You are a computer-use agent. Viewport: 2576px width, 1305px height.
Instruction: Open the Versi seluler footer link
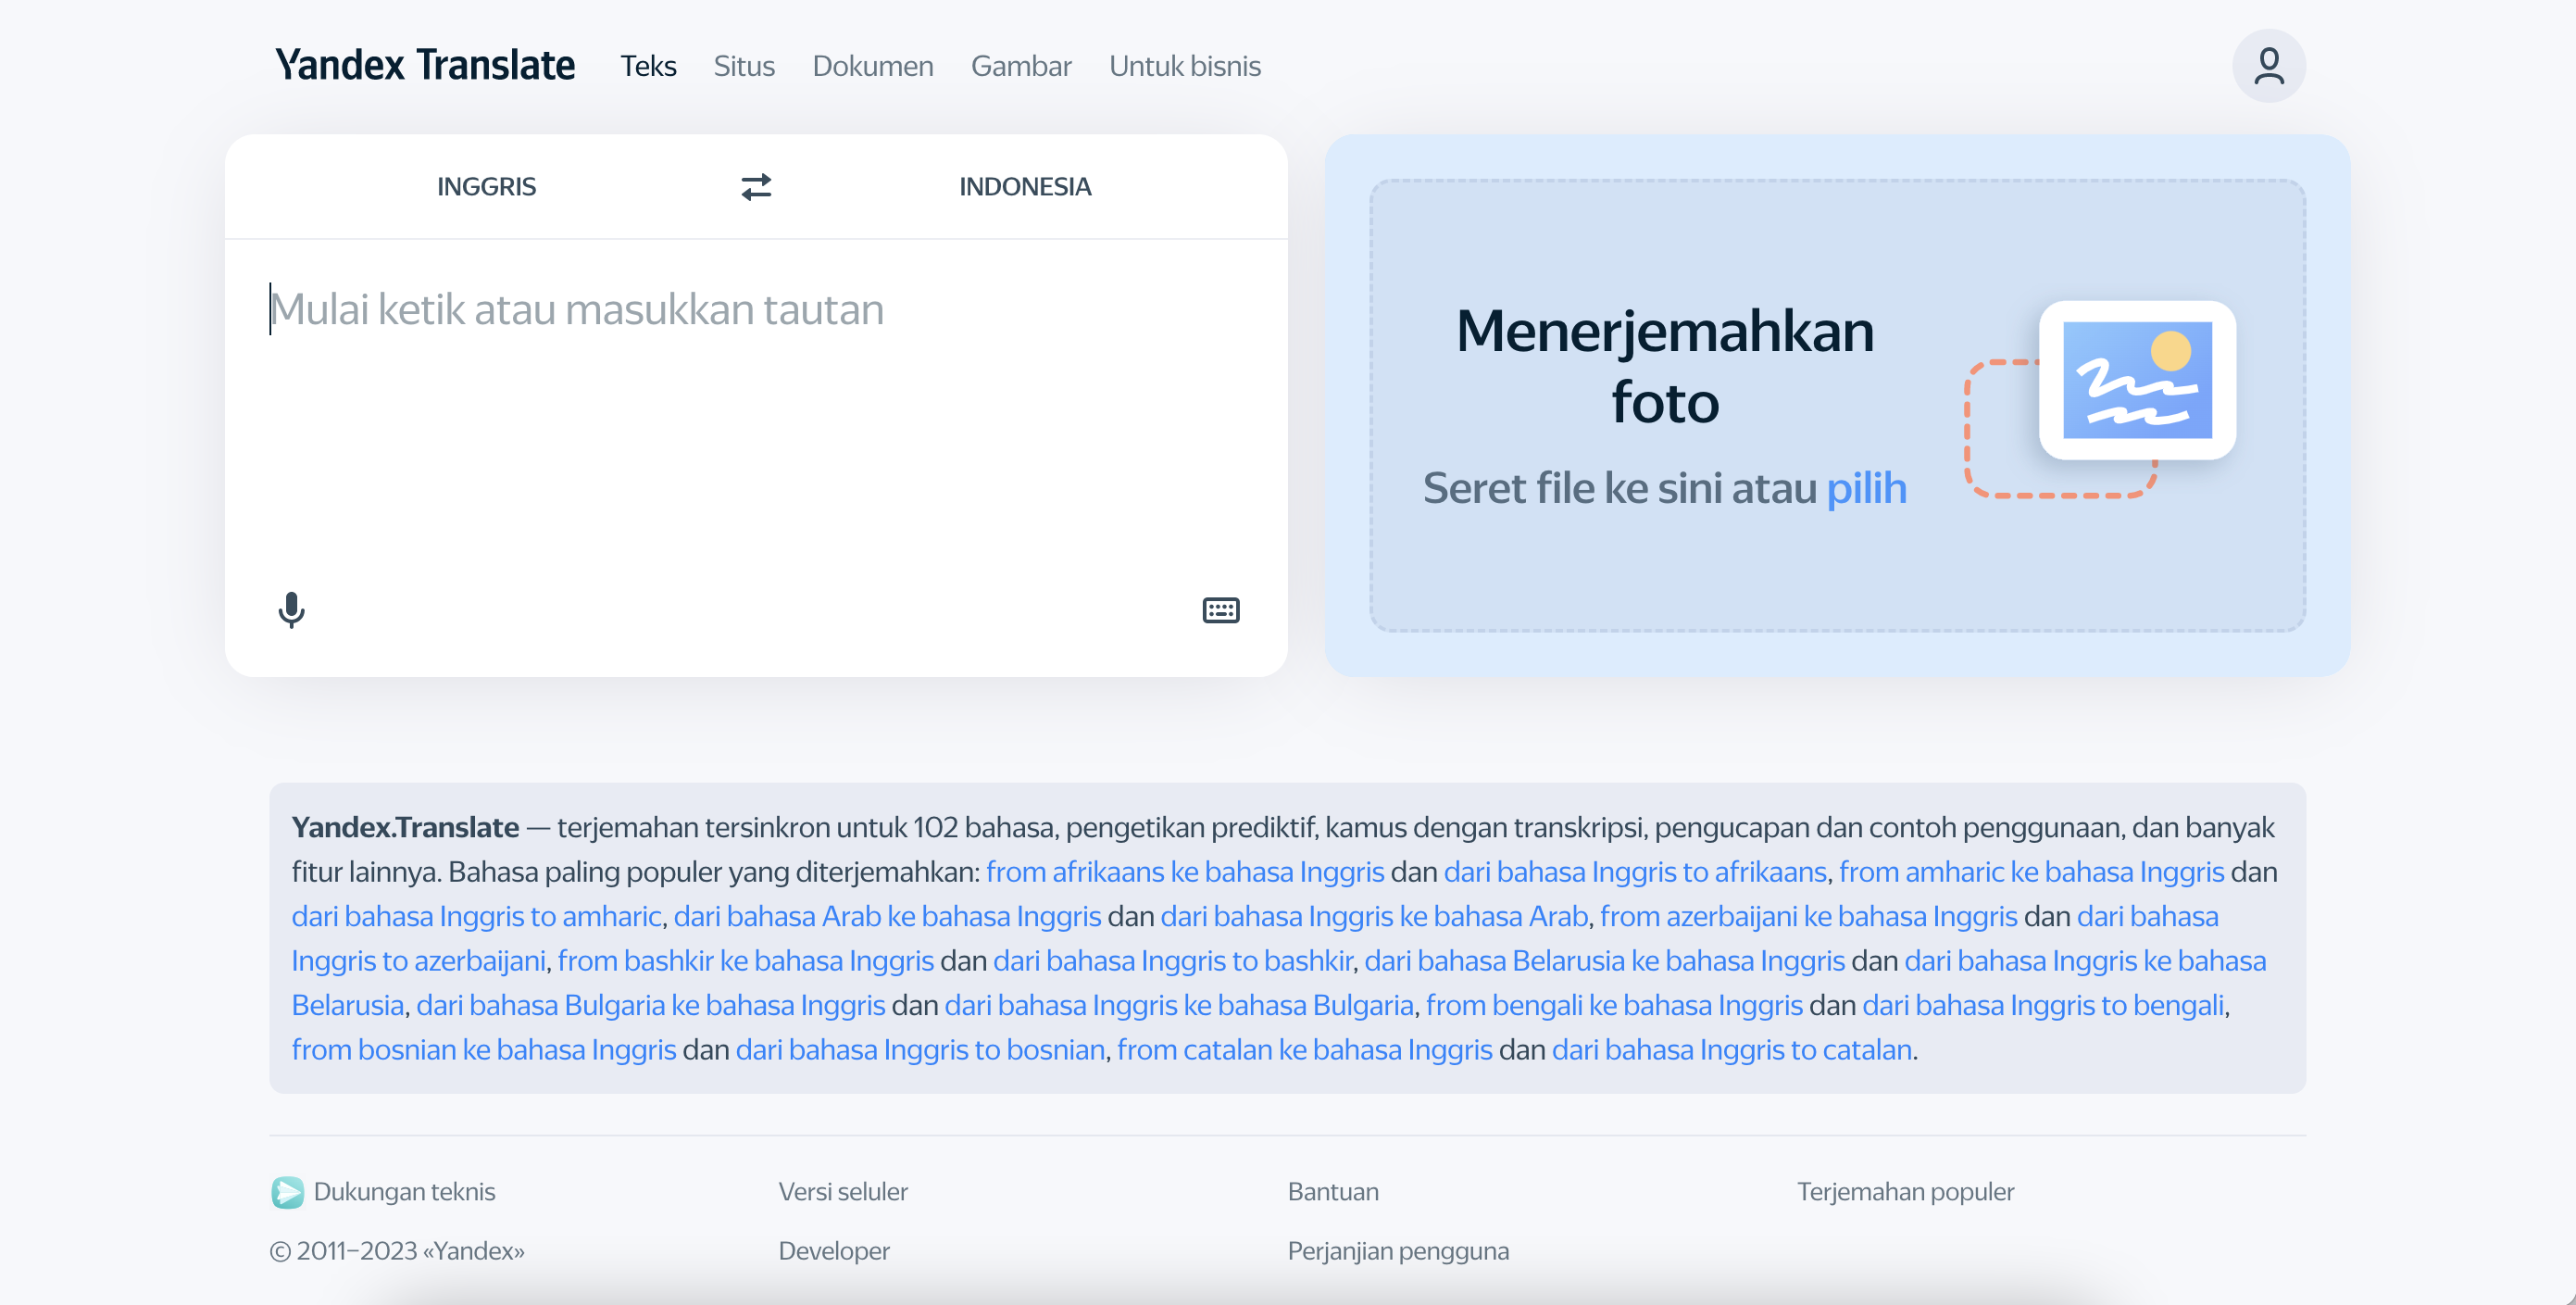click(x=842, y=1191)
